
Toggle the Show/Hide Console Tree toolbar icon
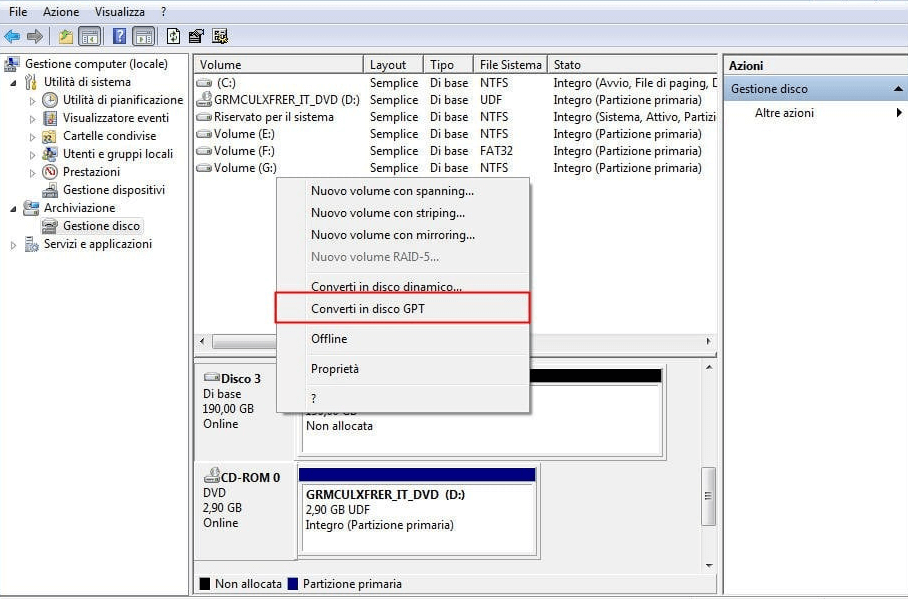90,36
